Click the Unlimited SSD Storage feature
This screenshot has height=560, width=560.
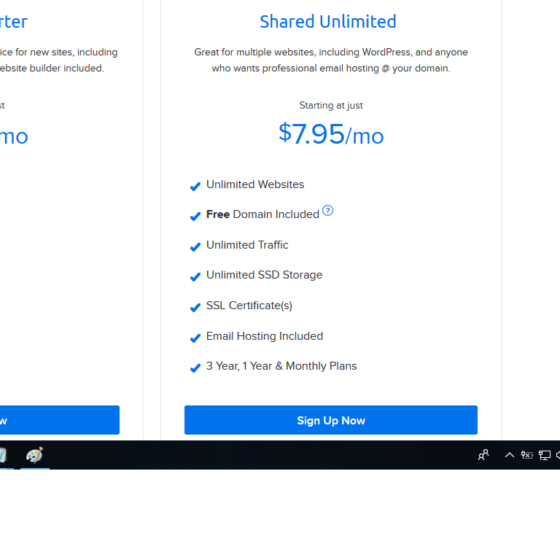(264, 275)
